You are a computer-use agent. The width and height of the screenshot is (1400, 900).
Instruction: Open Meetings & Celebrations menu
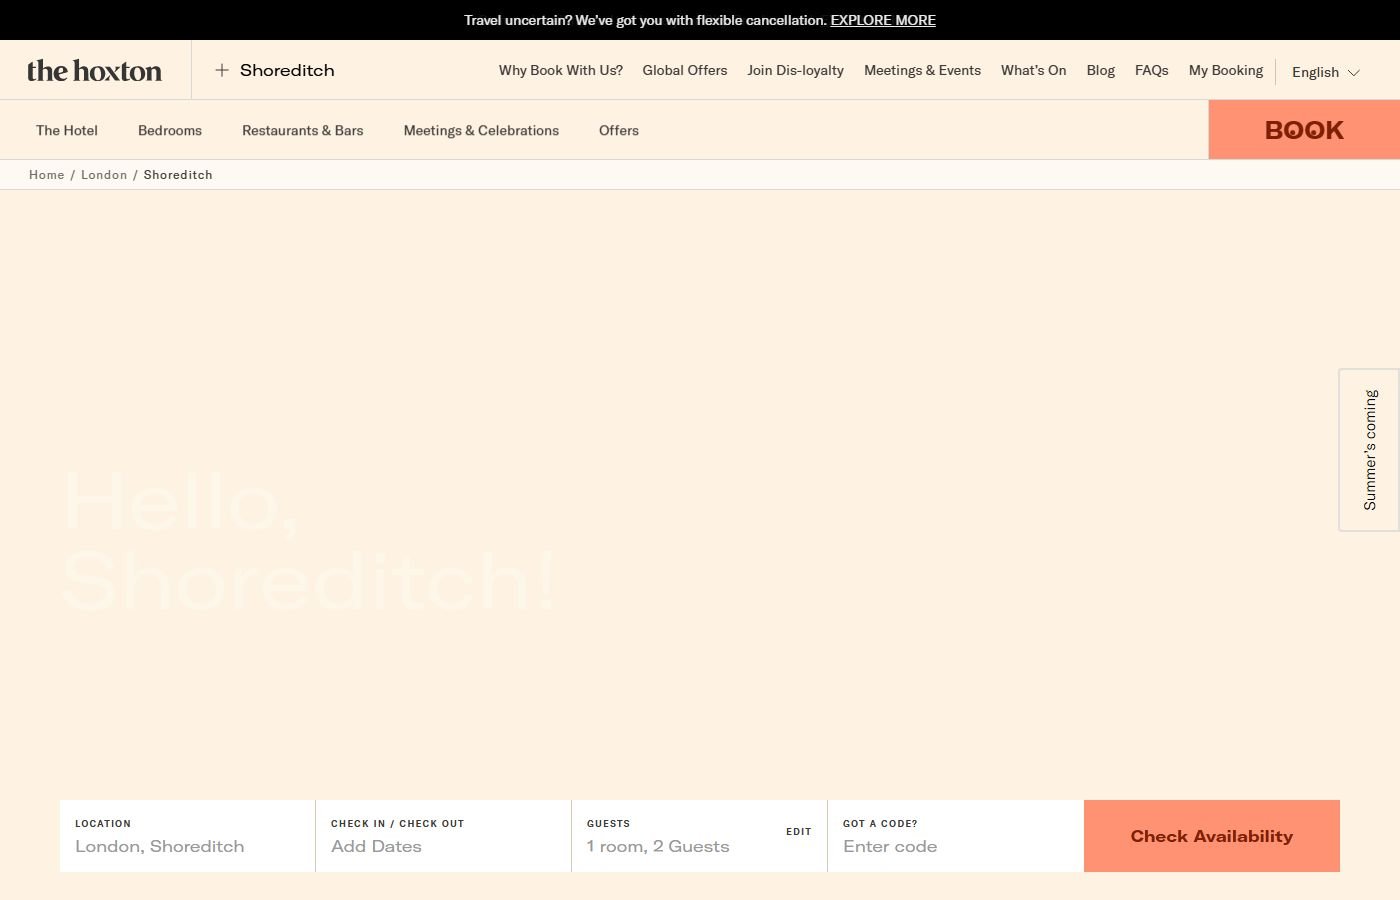[x=481, y=130]
